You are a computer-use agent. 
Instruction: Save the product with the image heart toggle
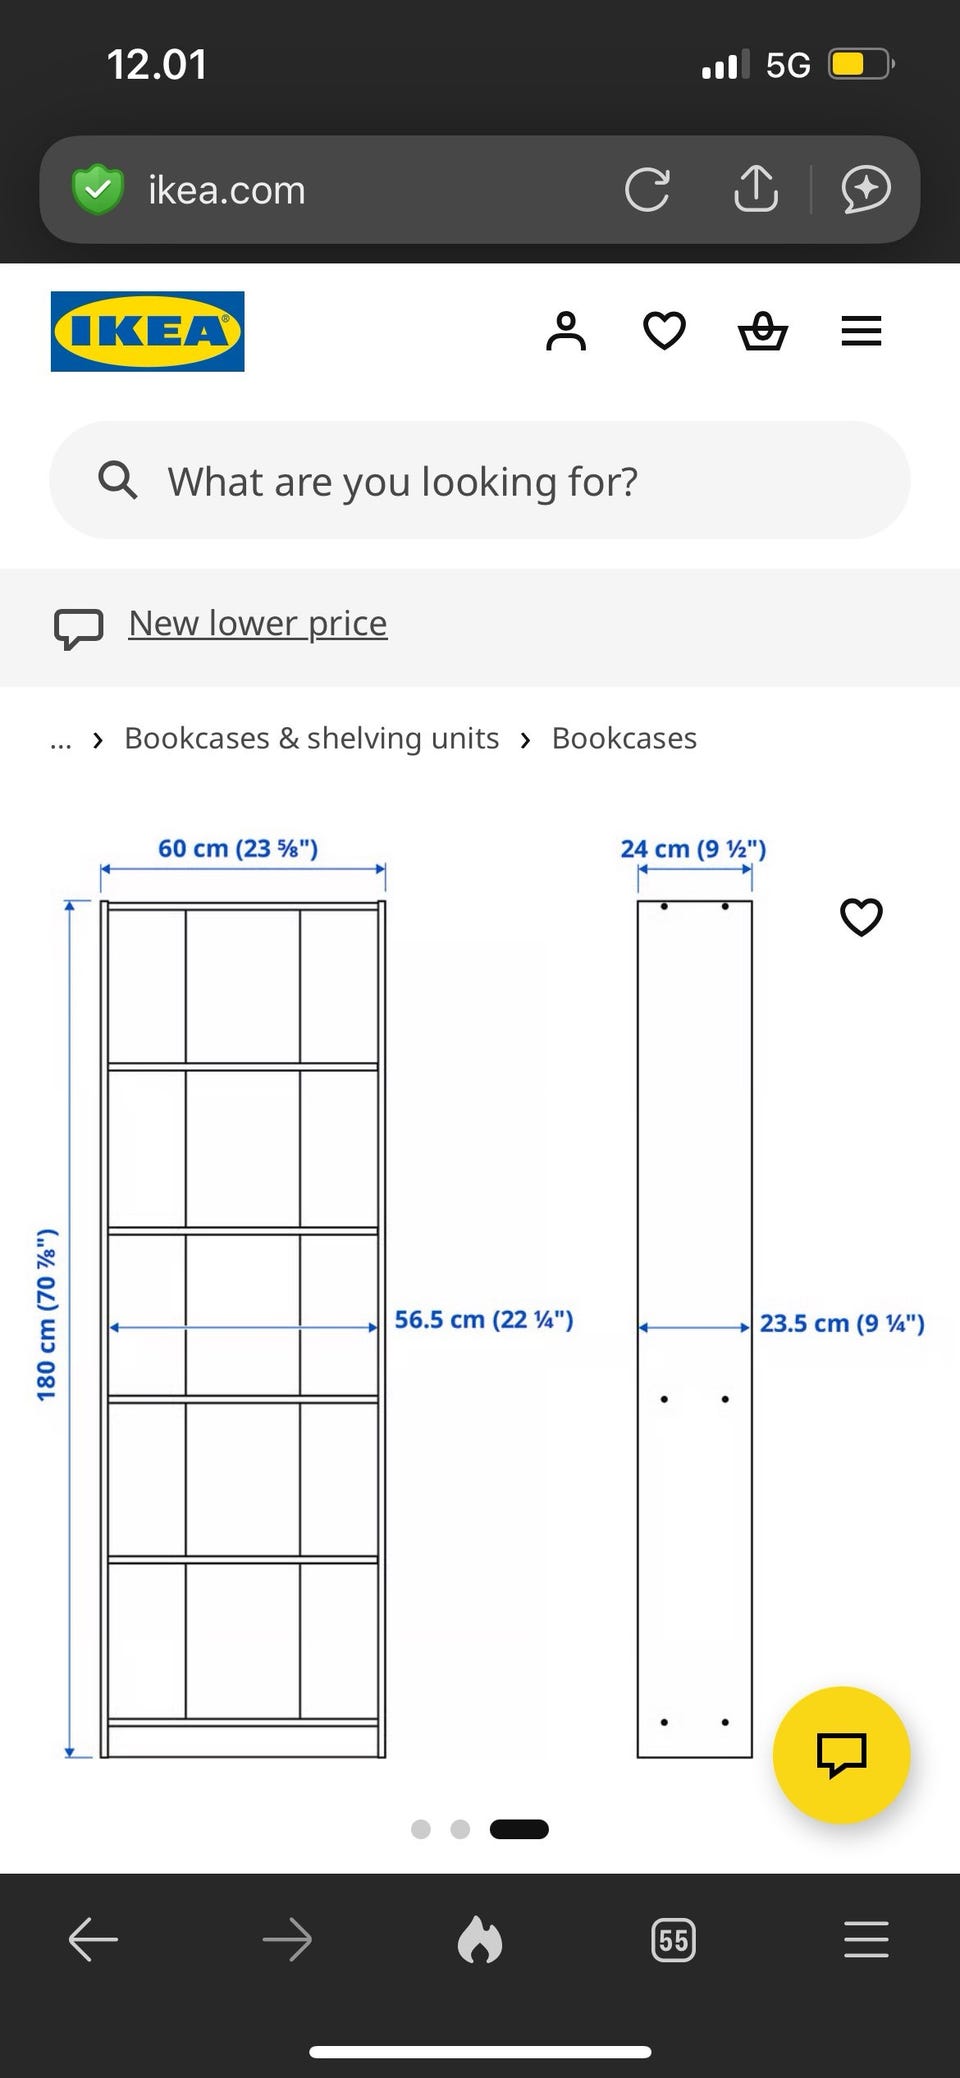click(861, 917)
